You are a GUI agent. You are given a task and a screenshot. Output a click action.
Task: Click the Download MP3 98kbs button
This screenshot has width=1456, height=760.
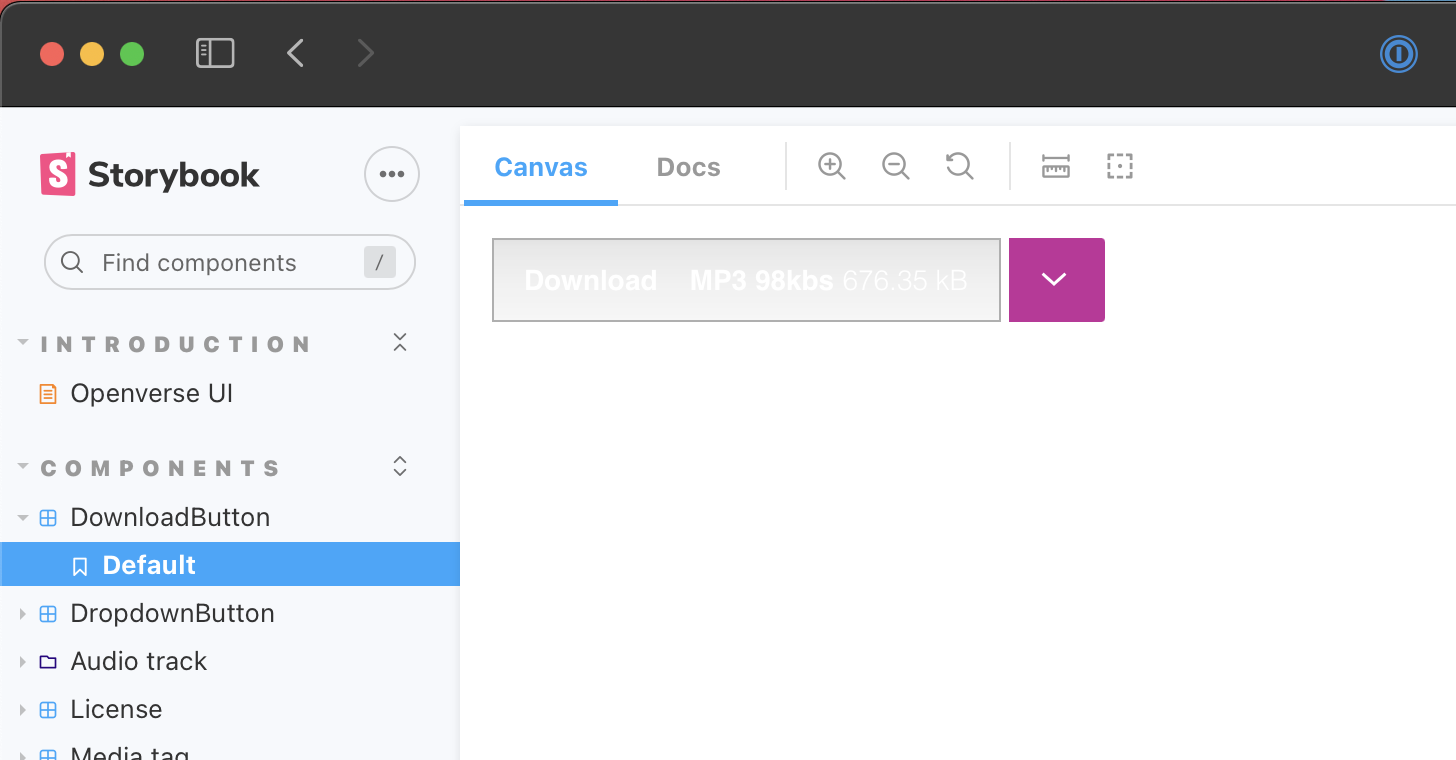click(746, 280)
